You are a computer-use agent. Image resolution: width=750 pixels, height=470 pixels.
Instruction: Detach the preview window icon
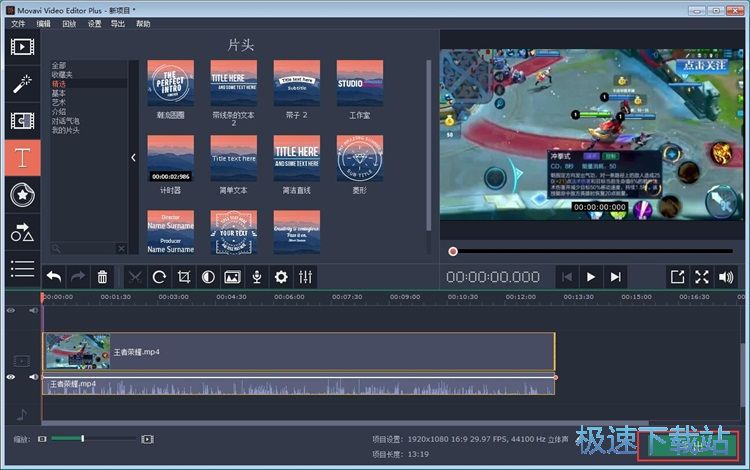point(677,277)
